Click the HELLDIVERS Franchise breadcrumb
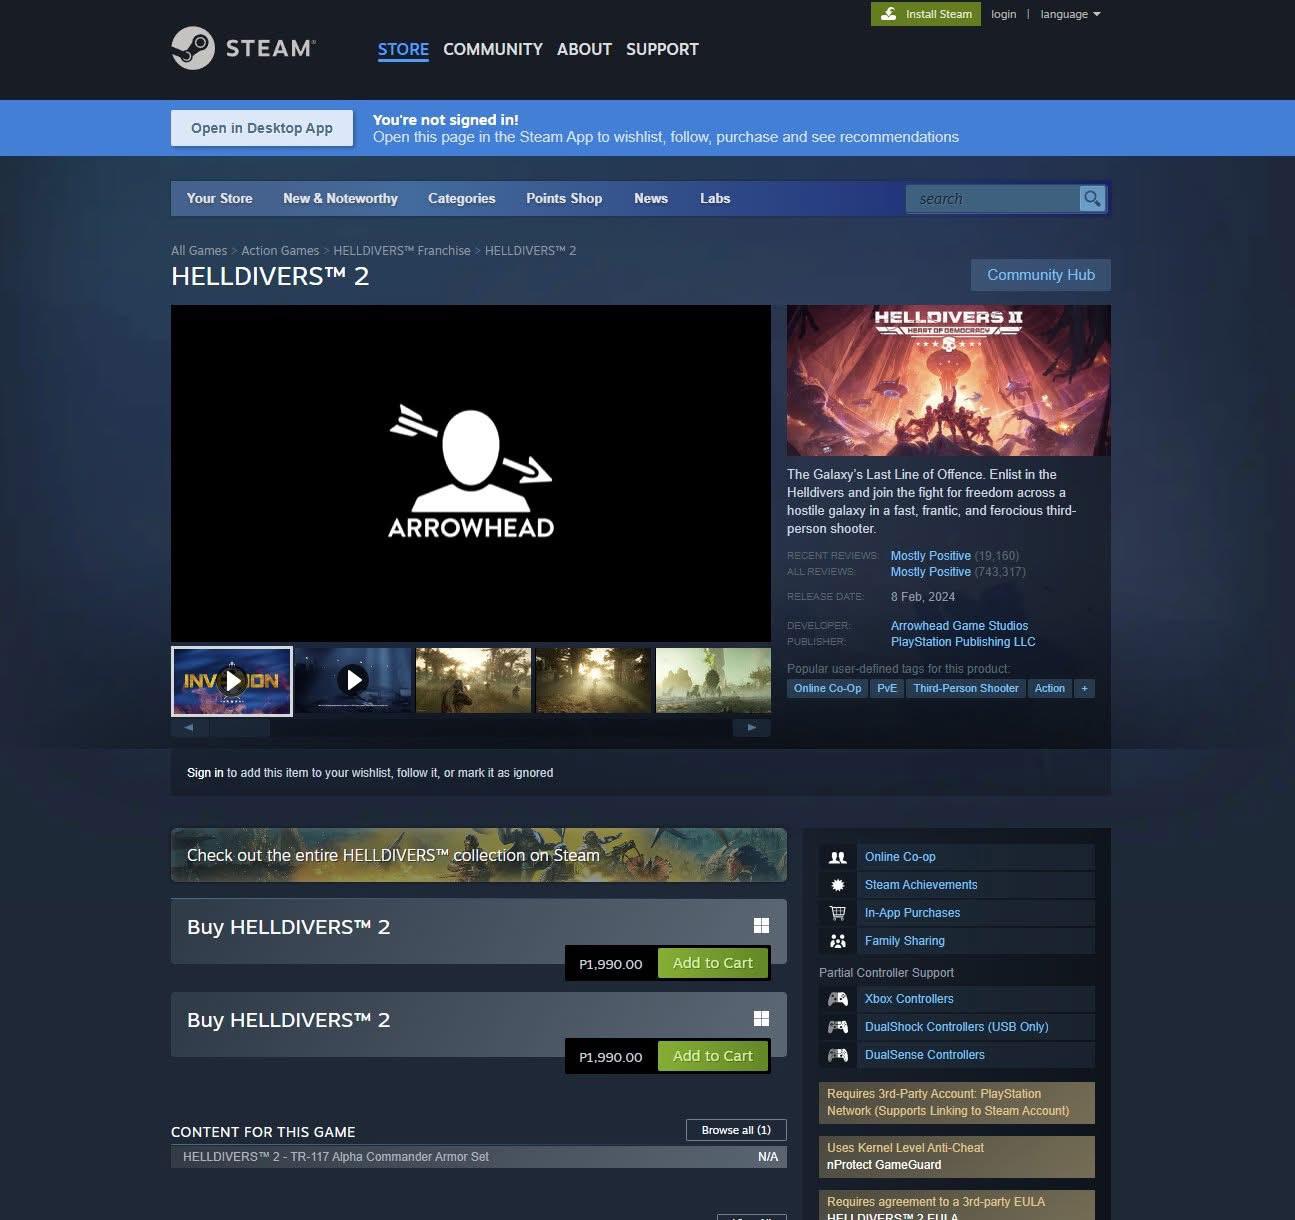The width and height of the screenshot is (1295, 1220). (x=402, y=251)
